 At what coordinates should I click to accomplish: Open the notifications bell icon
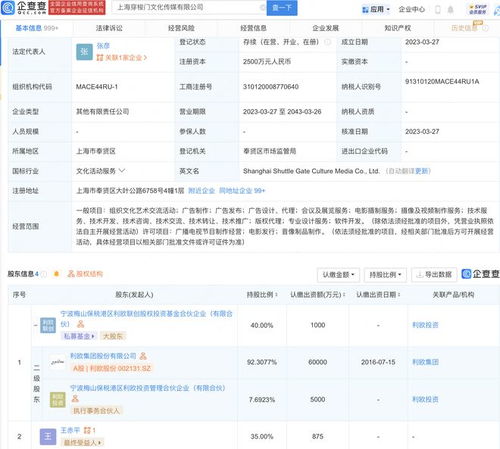(x=450, y=10)
